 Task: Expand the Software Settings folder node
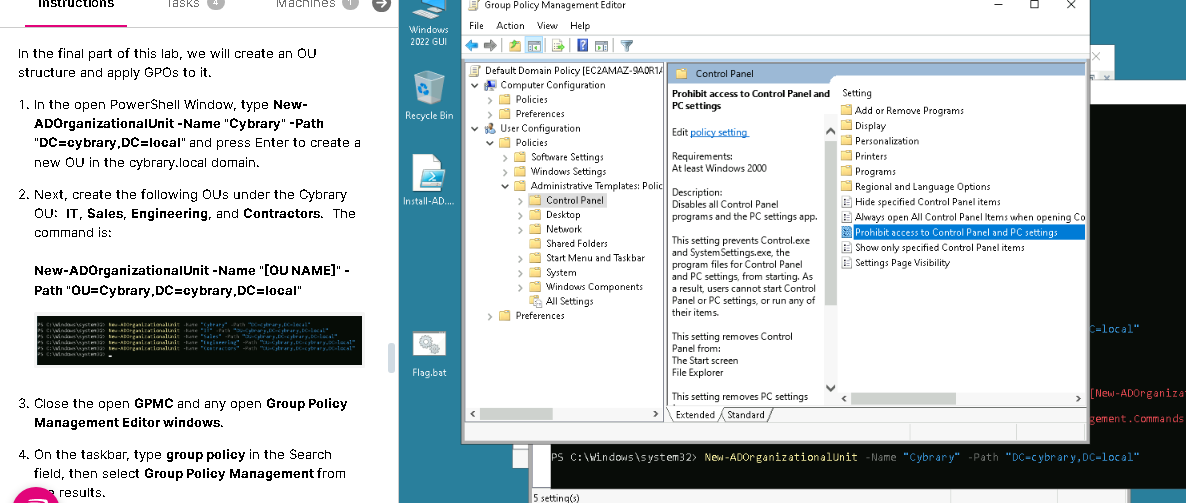[506, 157]
